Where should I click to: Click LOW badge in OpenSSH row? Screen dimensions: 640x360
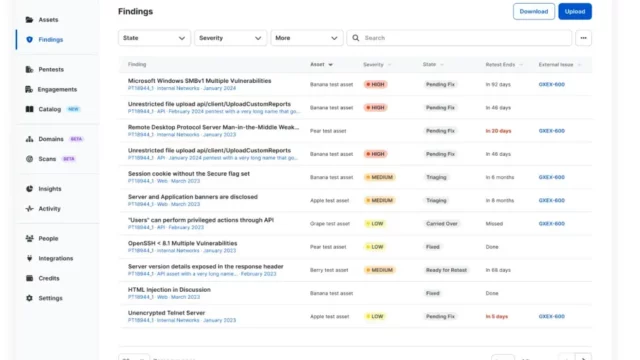click(x=375, y=247)
